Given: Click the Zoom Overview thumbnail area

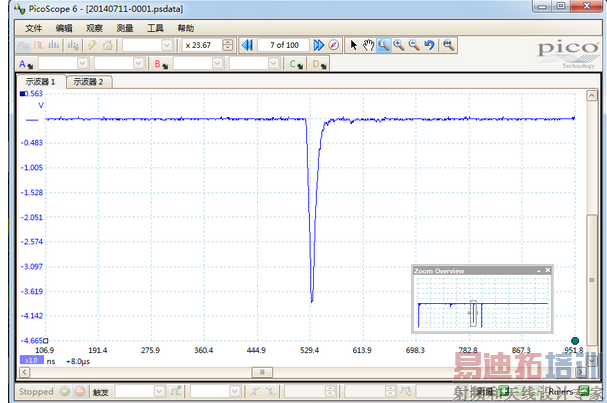Looking at the screenshot, I should point(482,303).
